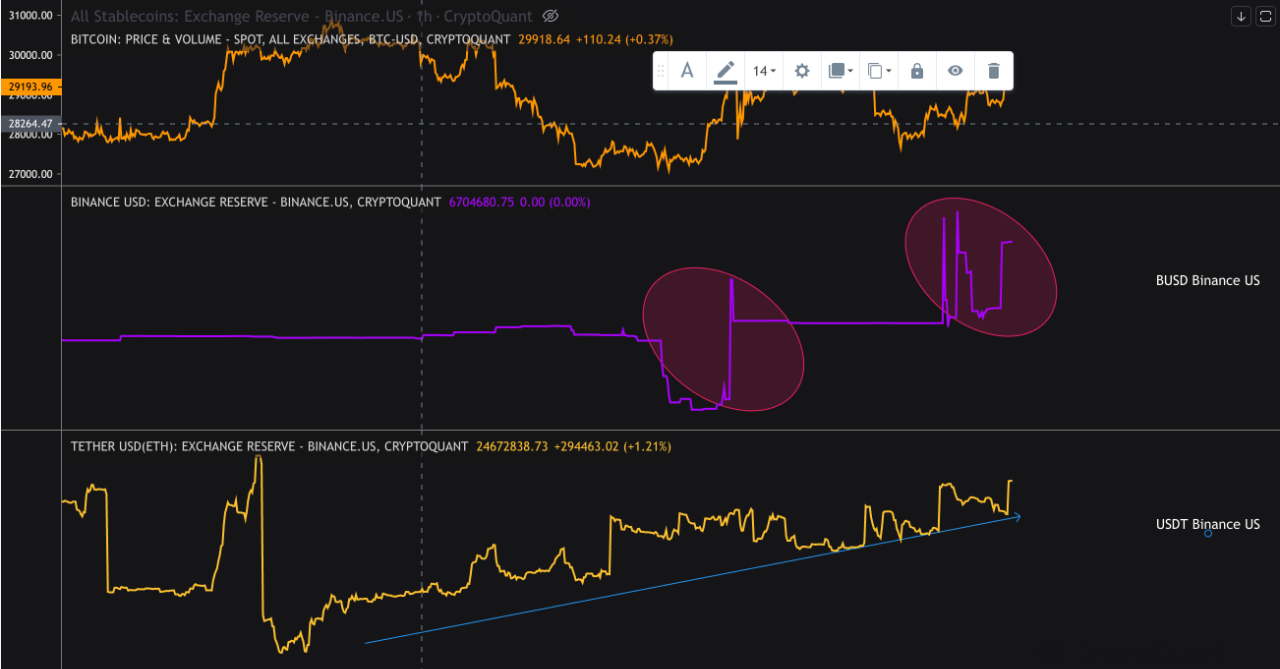This screenshot has height=669, width=1280.
Task: Click the Binance USD Exchange Reserve legend
Action: tap(255, 202)
